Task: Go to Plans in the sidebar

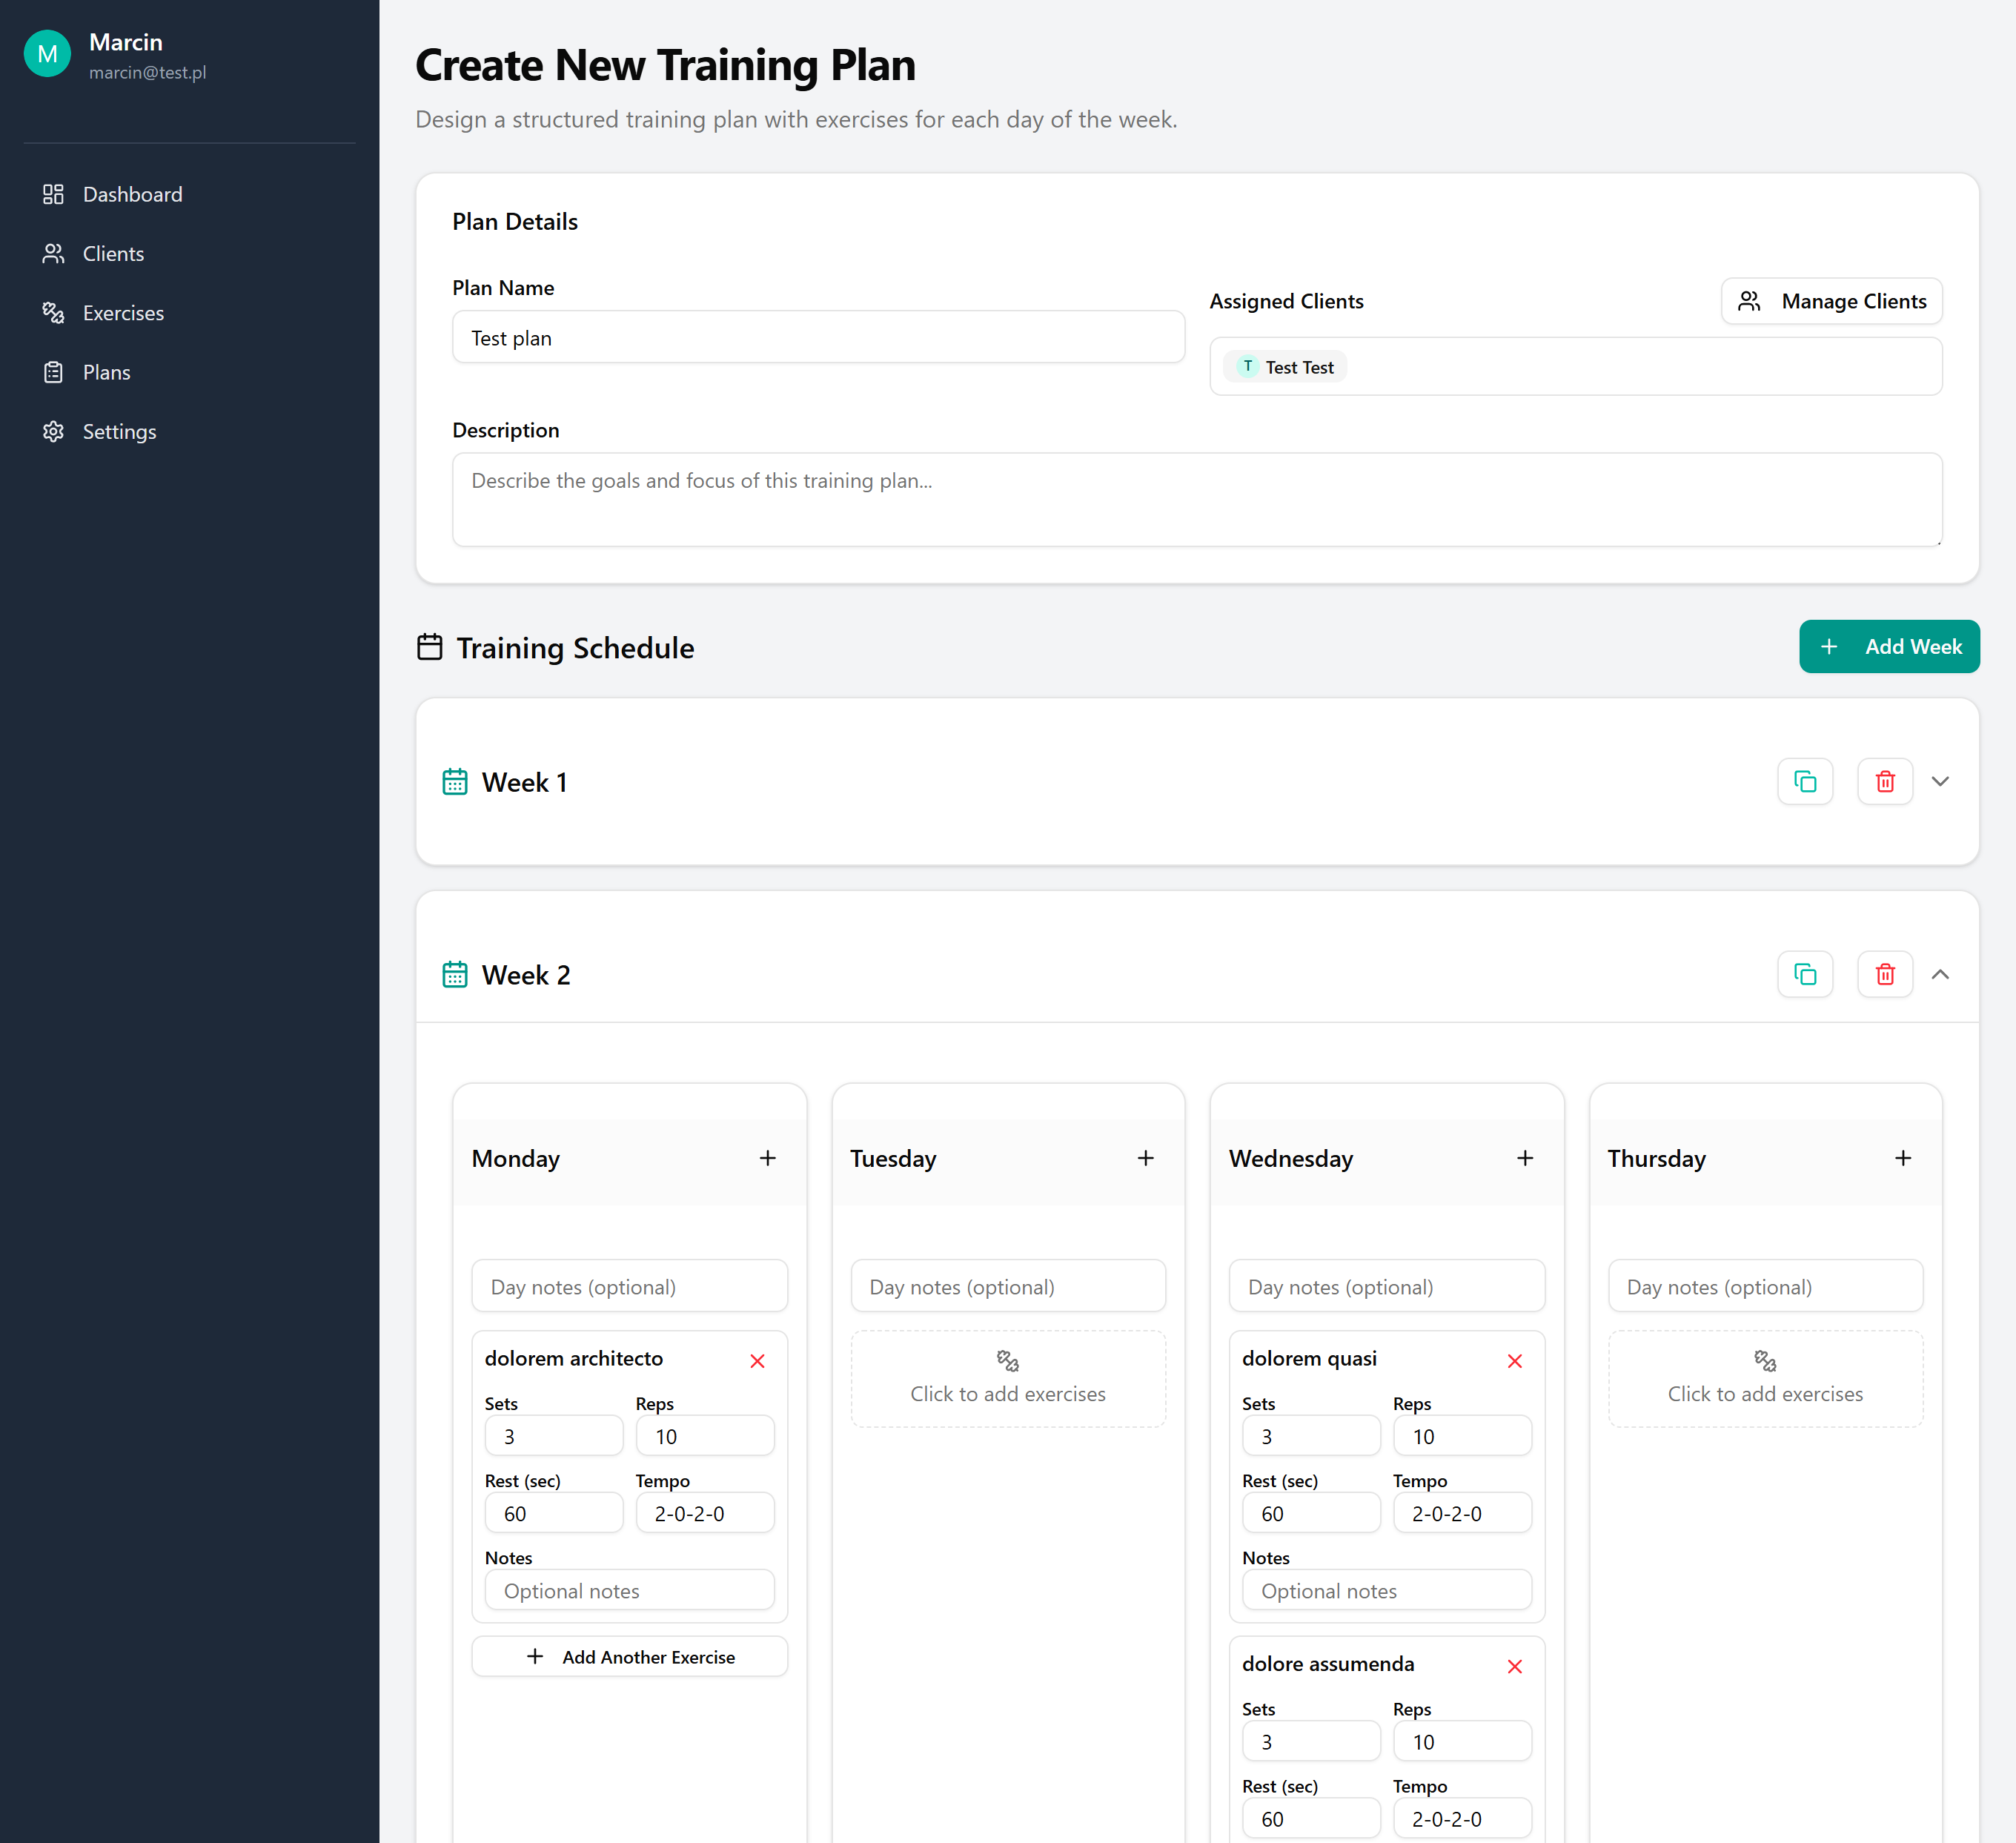Action: (x=106, y=372)
